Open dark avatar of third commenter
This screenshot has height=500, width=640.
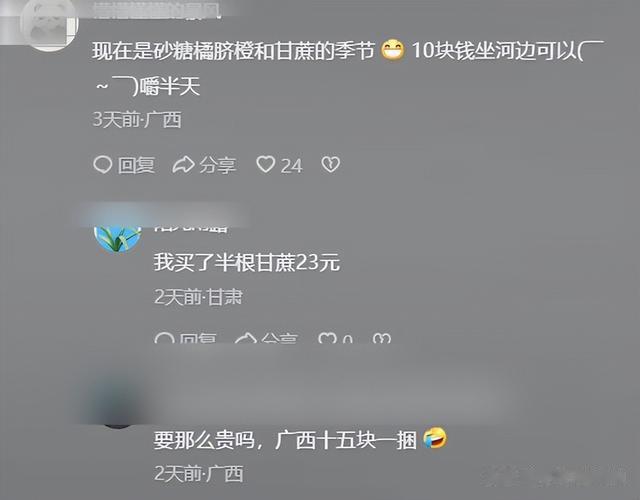(x=118, y=405)
